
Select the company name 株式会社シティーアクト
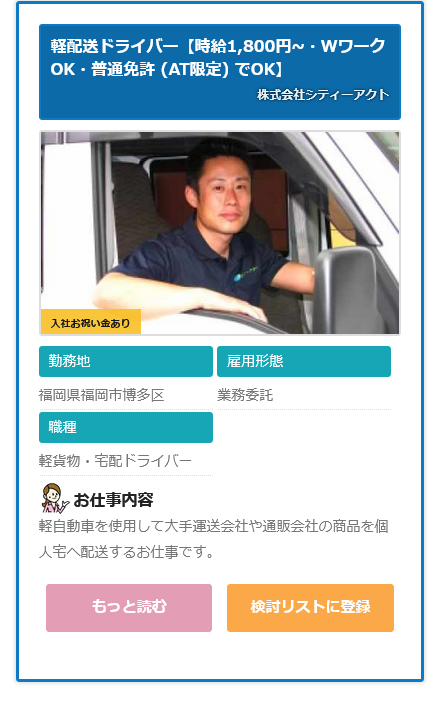(323, 95)
